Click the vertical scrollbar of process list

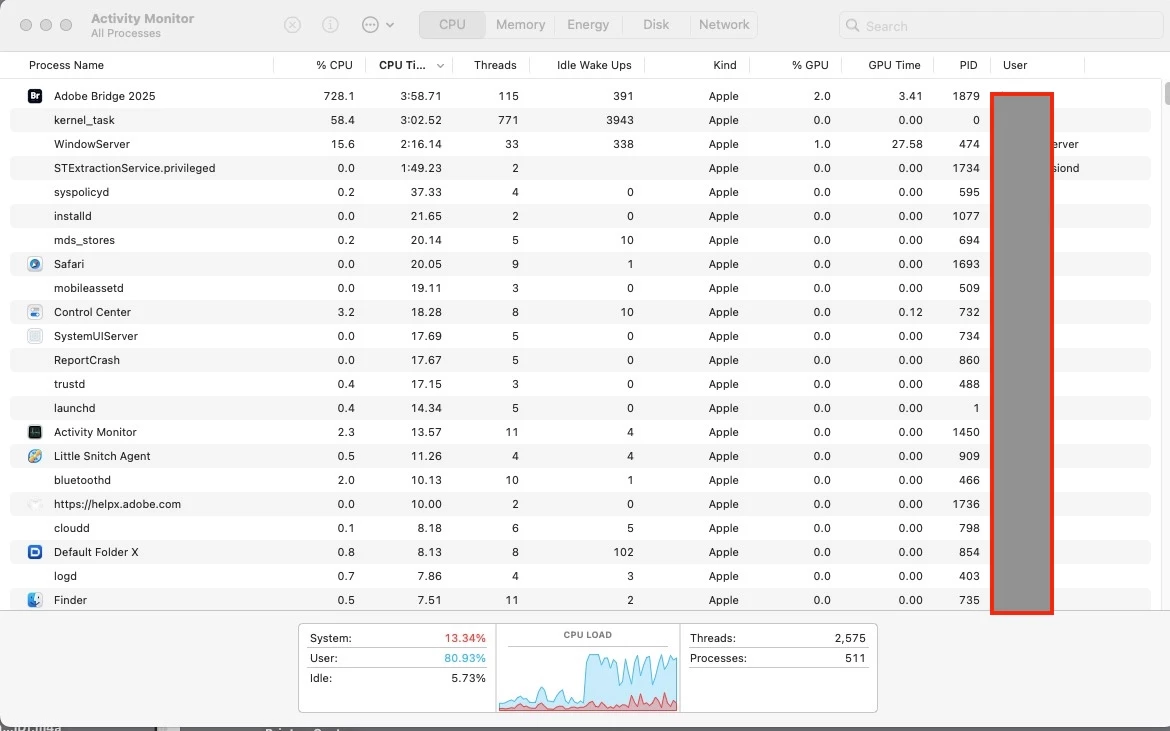coord(1166,94)
